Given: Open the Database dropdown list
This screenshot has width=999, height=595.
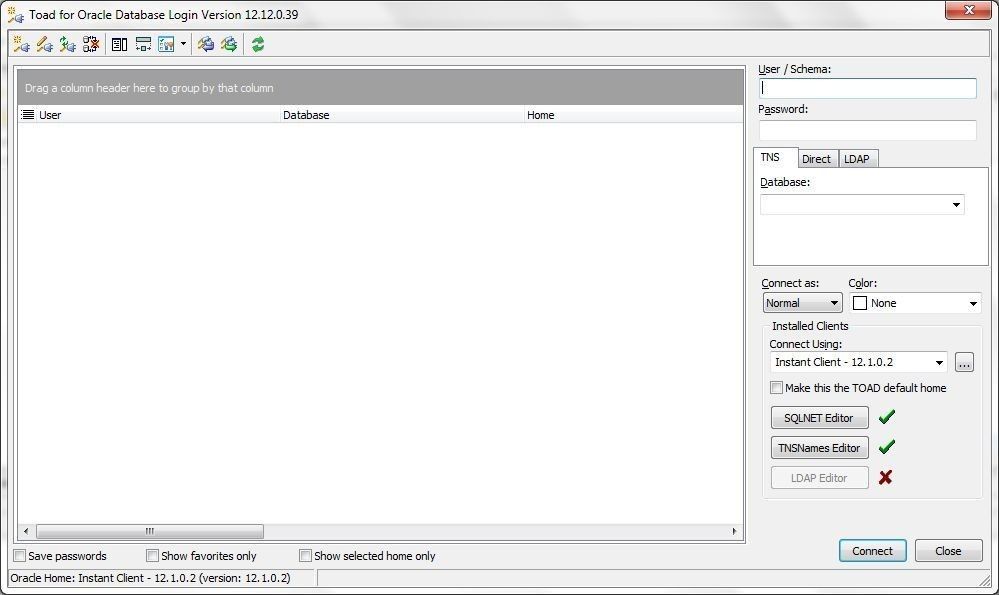Looking at the screenshot, I should click(956, 204).
